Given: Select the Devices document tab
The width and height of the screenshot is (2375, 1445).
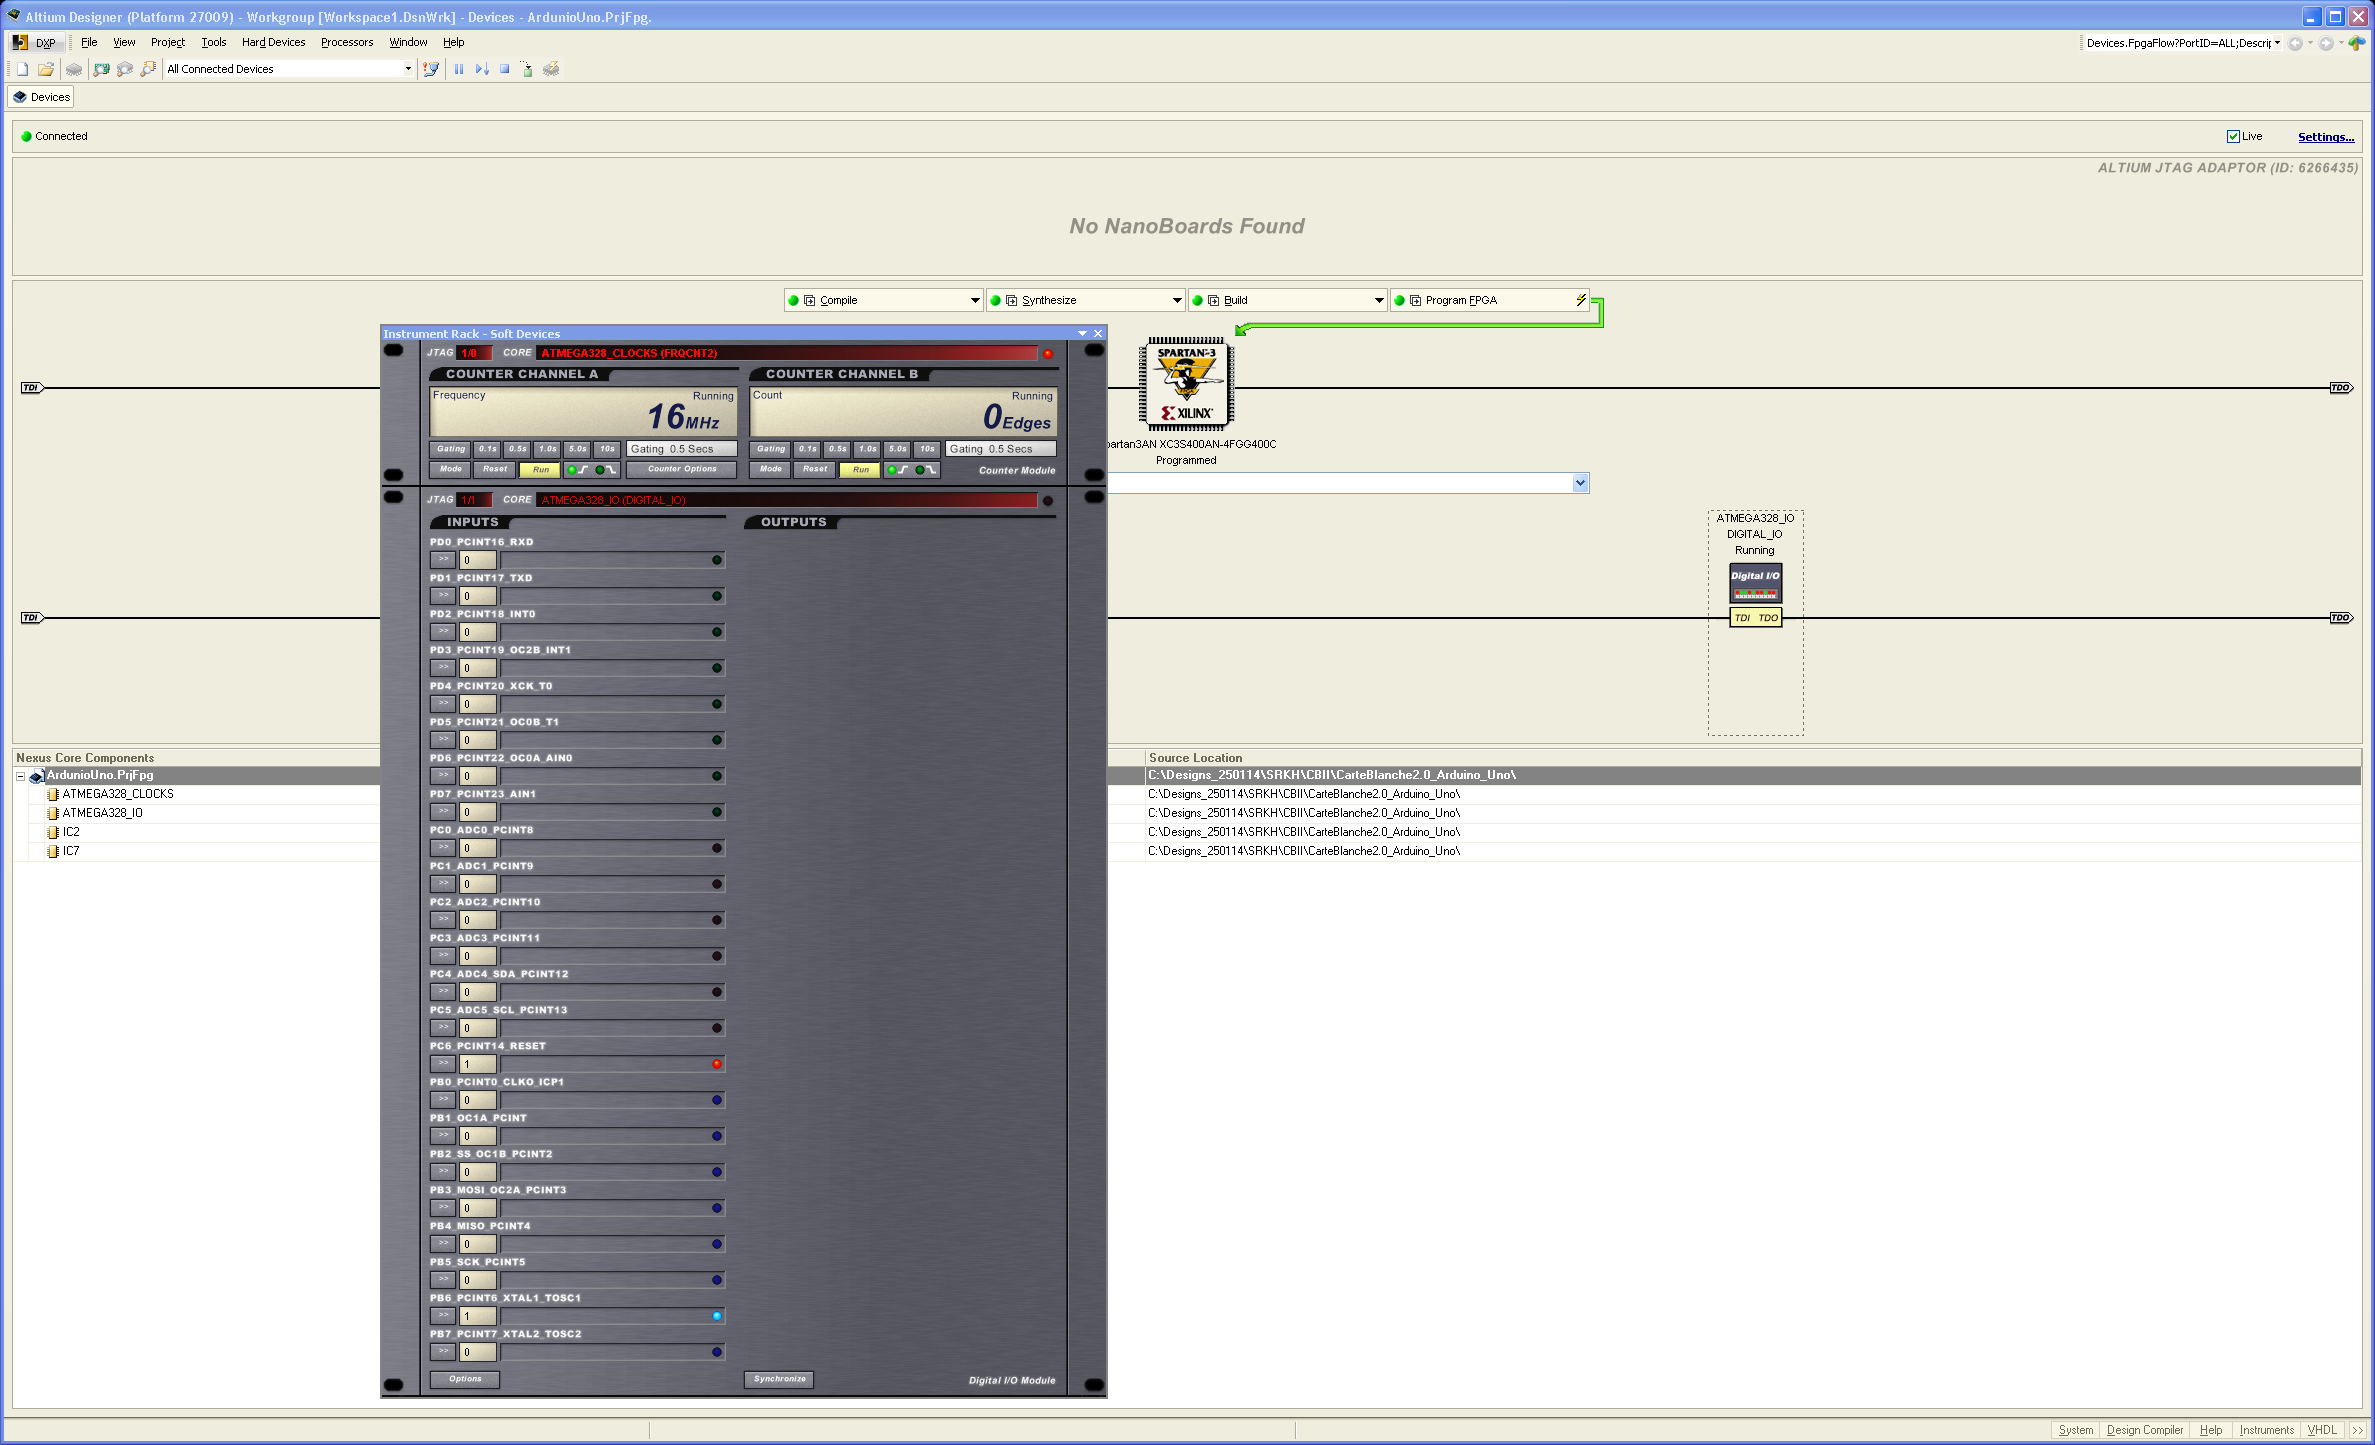Looking at the screenshot, I should (x=41, y=97).
